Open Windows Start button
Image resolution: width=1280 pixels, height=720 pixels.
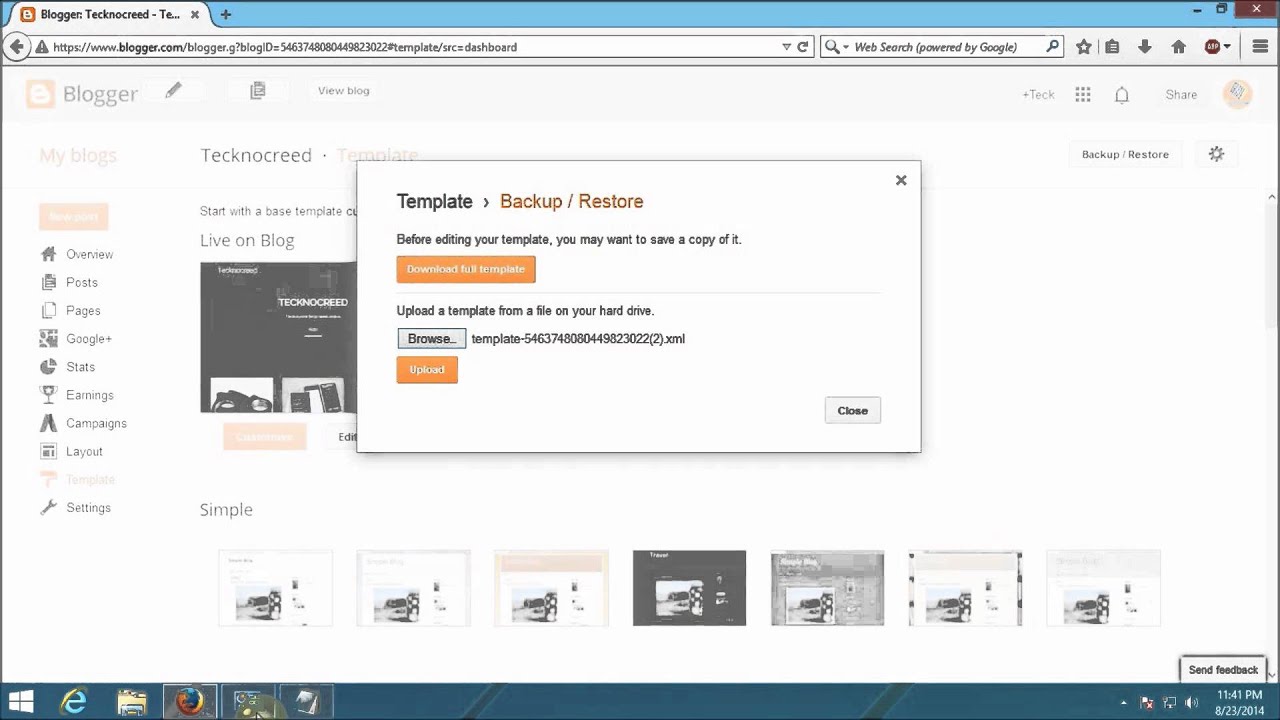tap(22, 702)
